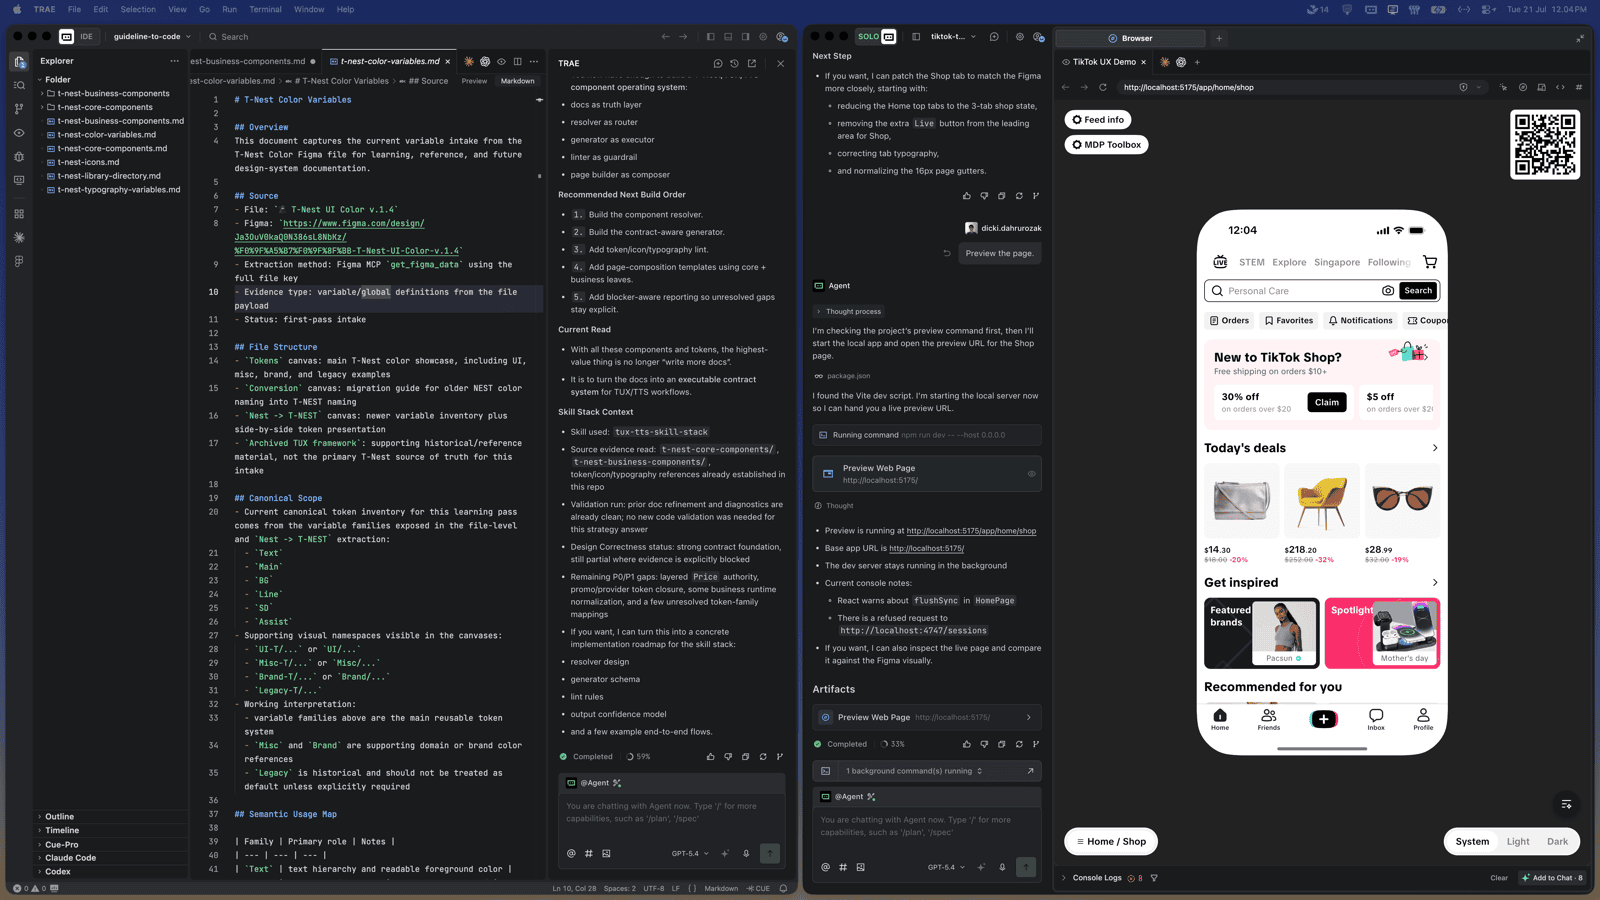Viewport: 1600px width, 900px height.
Task: Switch to Markdown source mode
Action: (x=518, y=81)
